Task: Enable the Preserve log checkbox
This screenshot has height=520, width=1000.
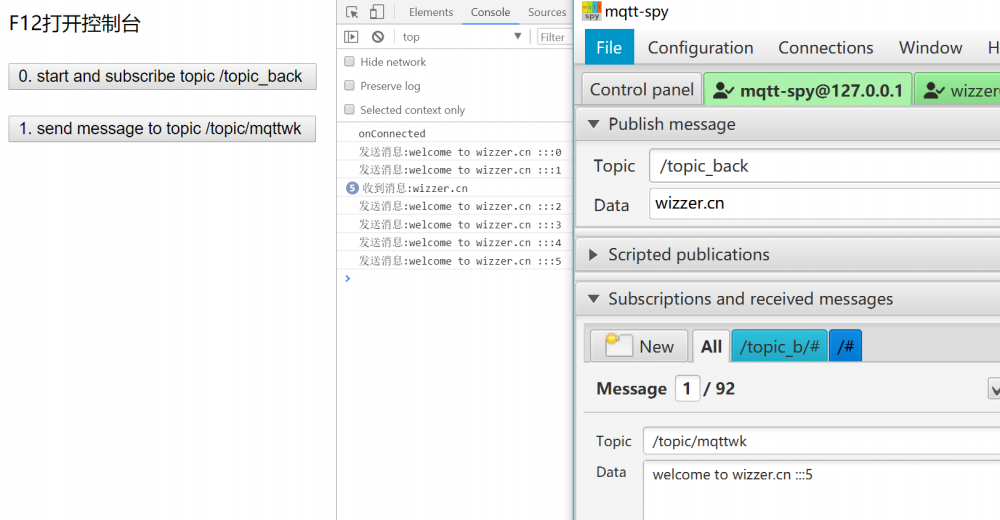Action: tap(349, 85)
